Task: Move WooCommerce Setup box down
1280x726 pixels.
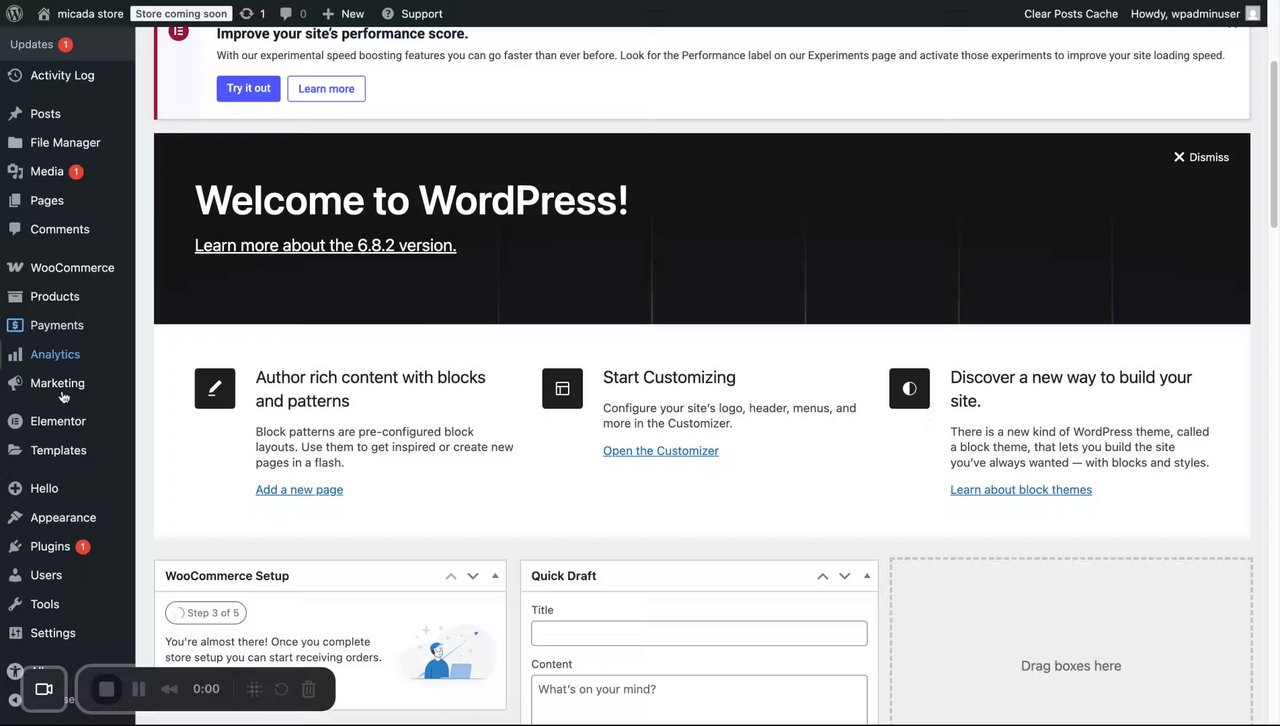Action: pyautogui.click(x=473, y=576)
